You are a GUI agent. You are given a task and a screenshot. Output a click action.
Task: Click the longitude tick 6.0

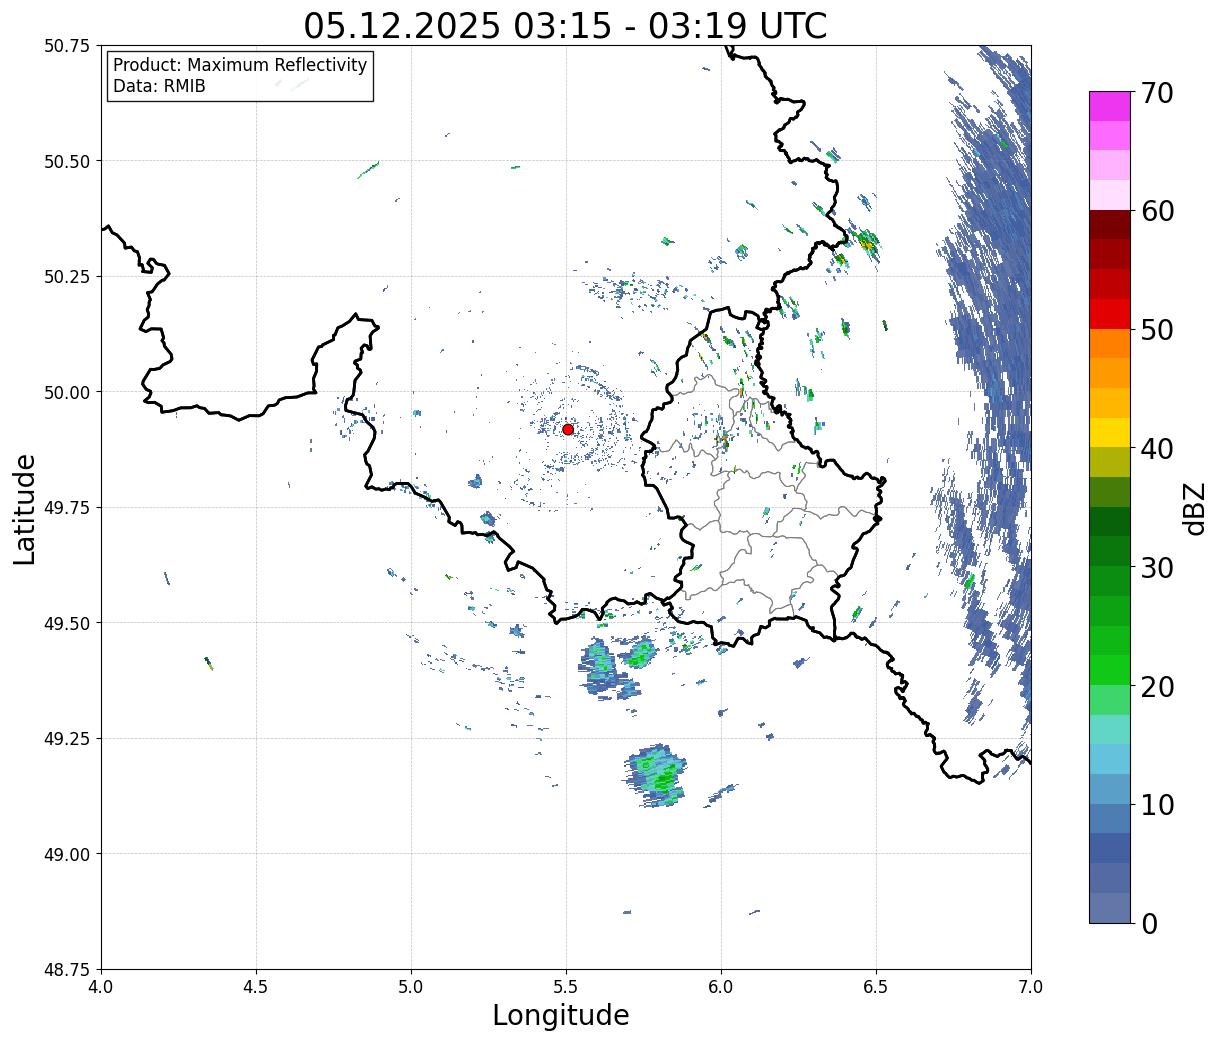tap(721, 987)
